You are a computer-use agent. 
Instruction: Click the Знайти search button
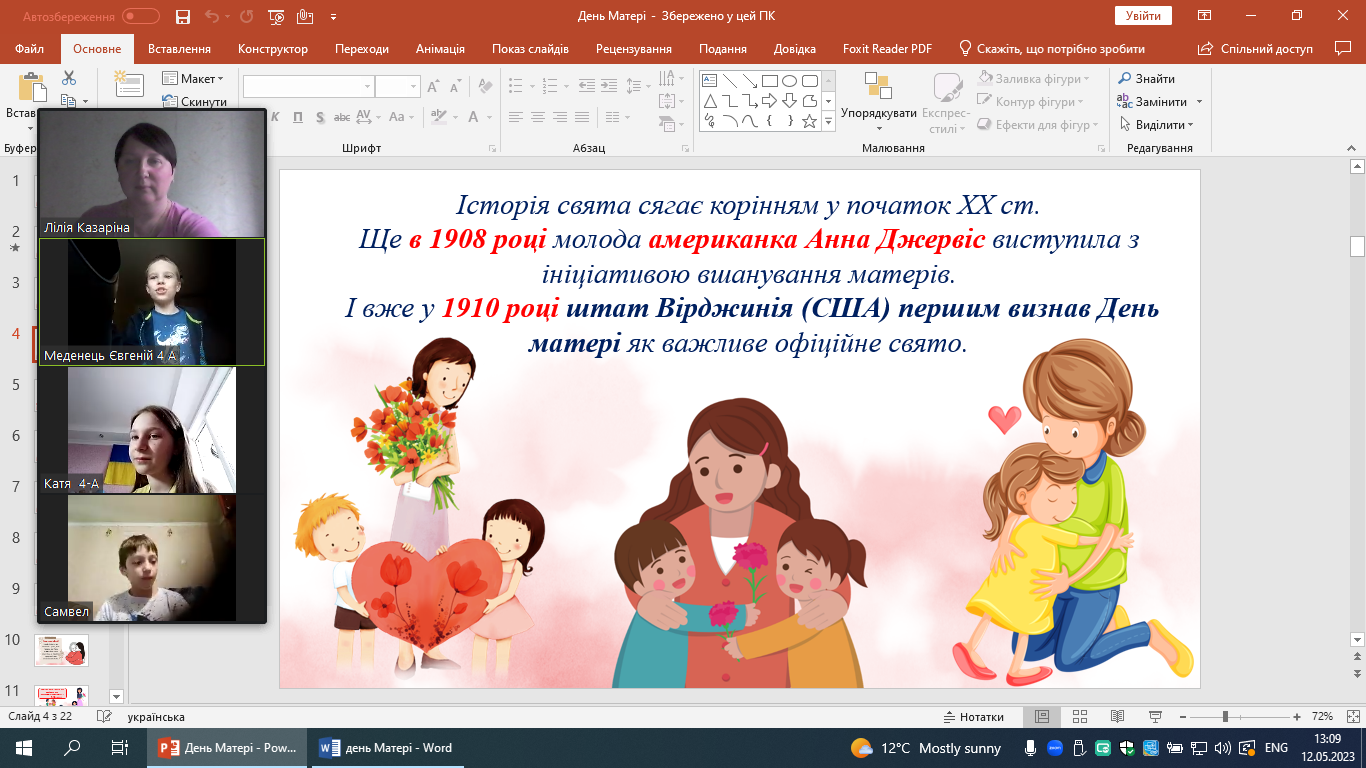1147,79
